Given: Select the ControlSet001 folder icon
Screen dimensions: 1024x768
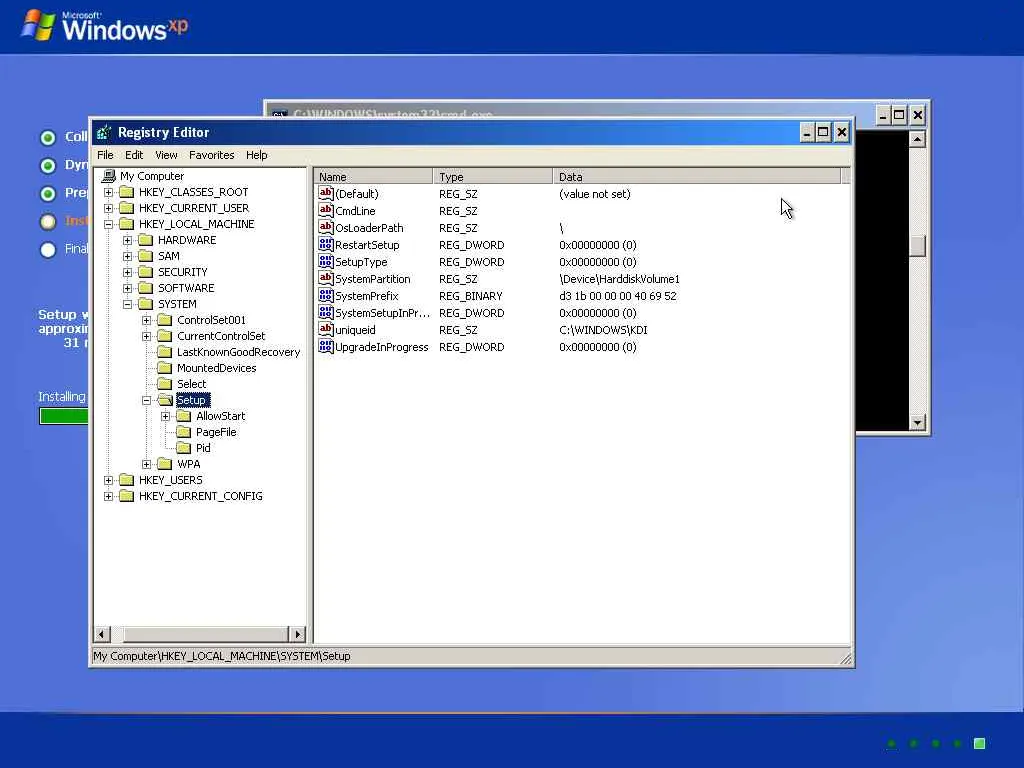Looking at the screenshot, I should click(165, 320).
